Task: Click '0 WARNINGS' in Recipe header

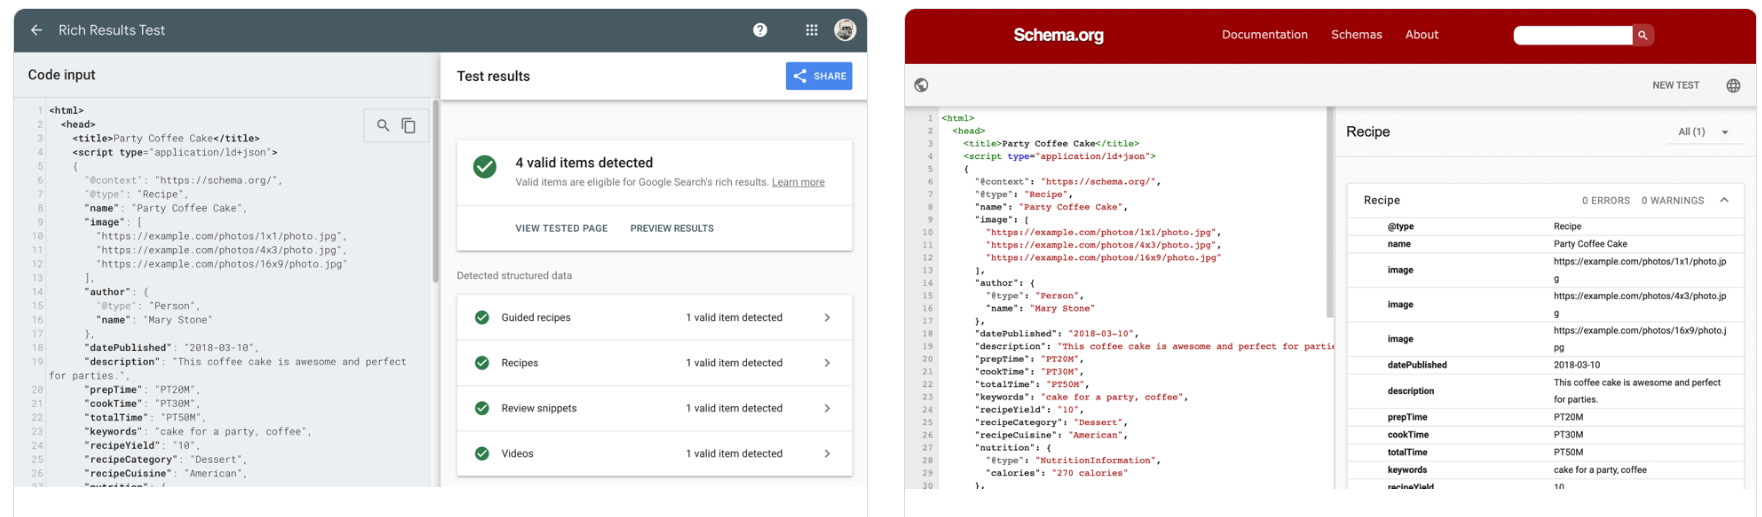Action: (1672, 200)
